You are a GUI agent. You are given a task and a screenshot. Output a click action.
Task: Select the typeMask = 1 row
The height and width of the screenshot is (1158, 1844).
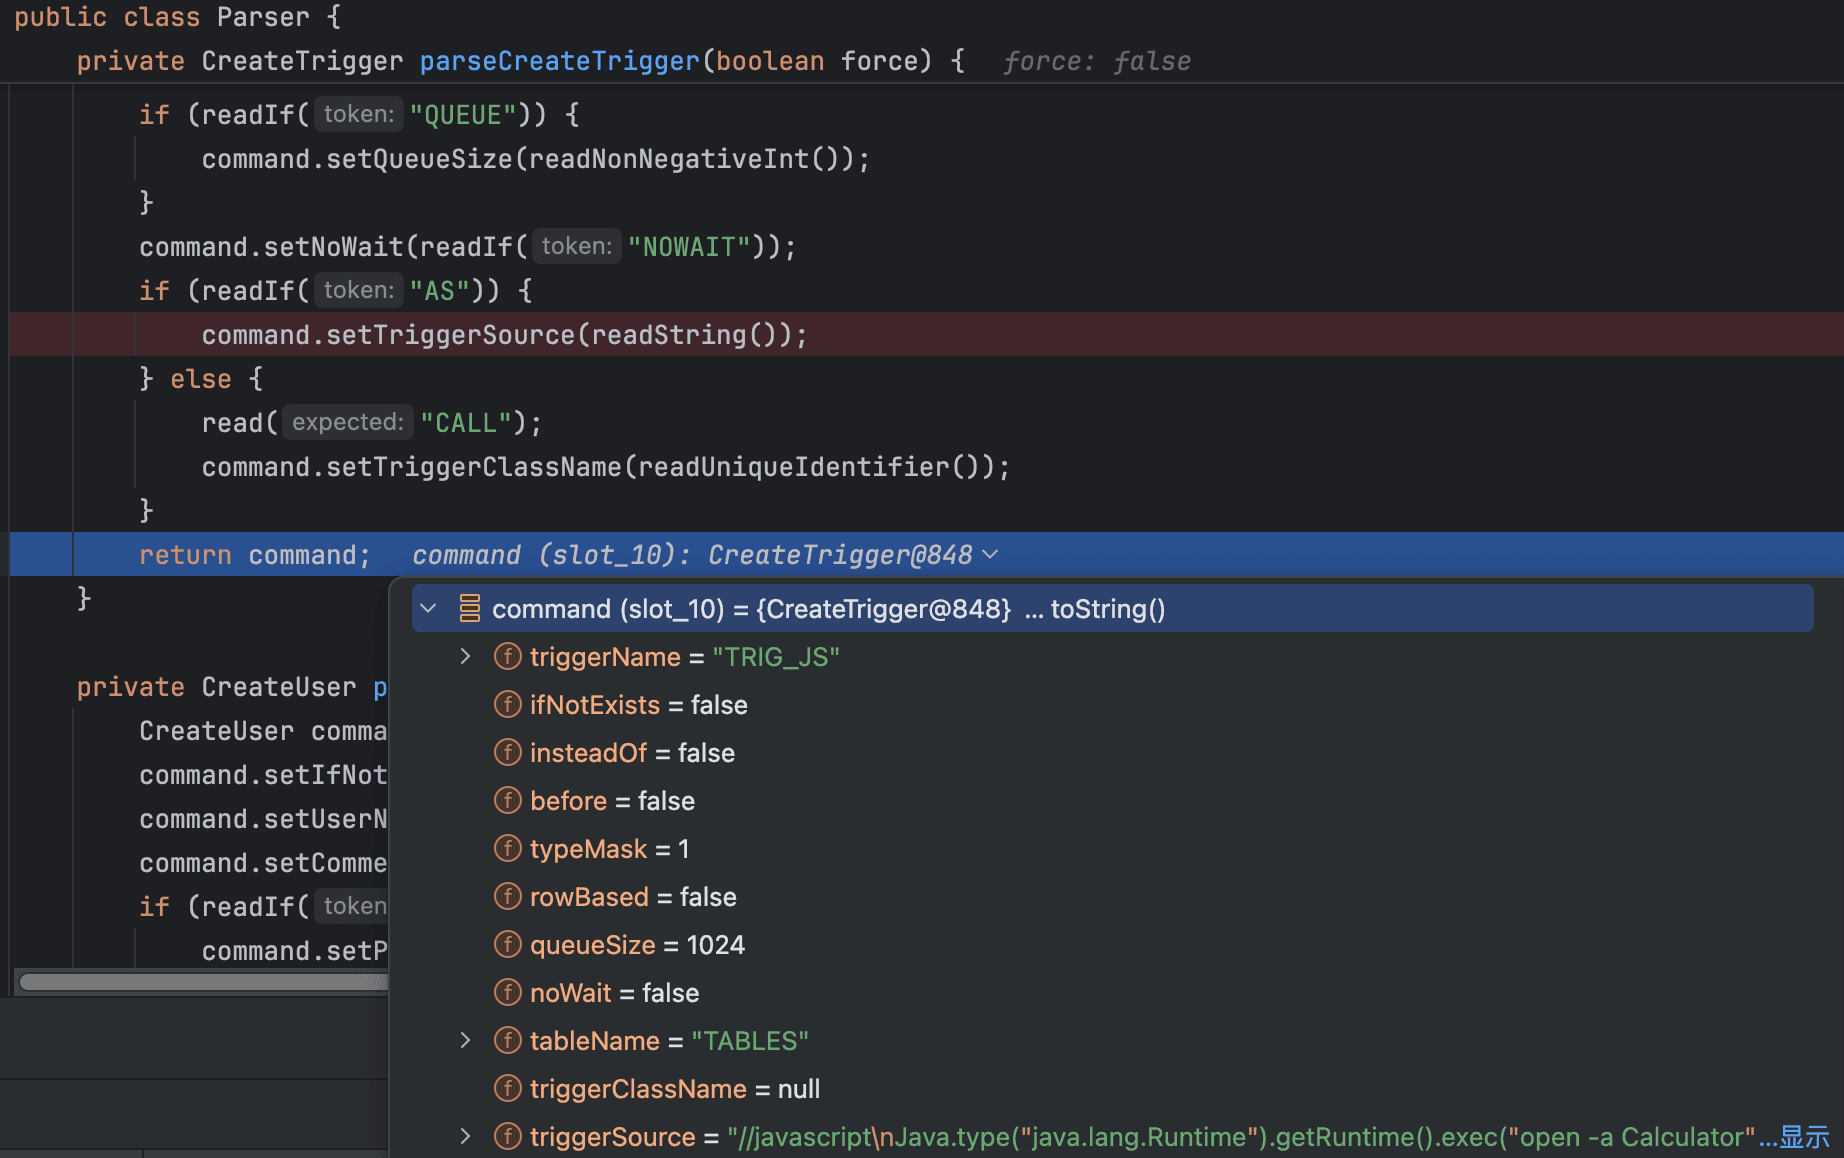click(x=1112, y=849)
